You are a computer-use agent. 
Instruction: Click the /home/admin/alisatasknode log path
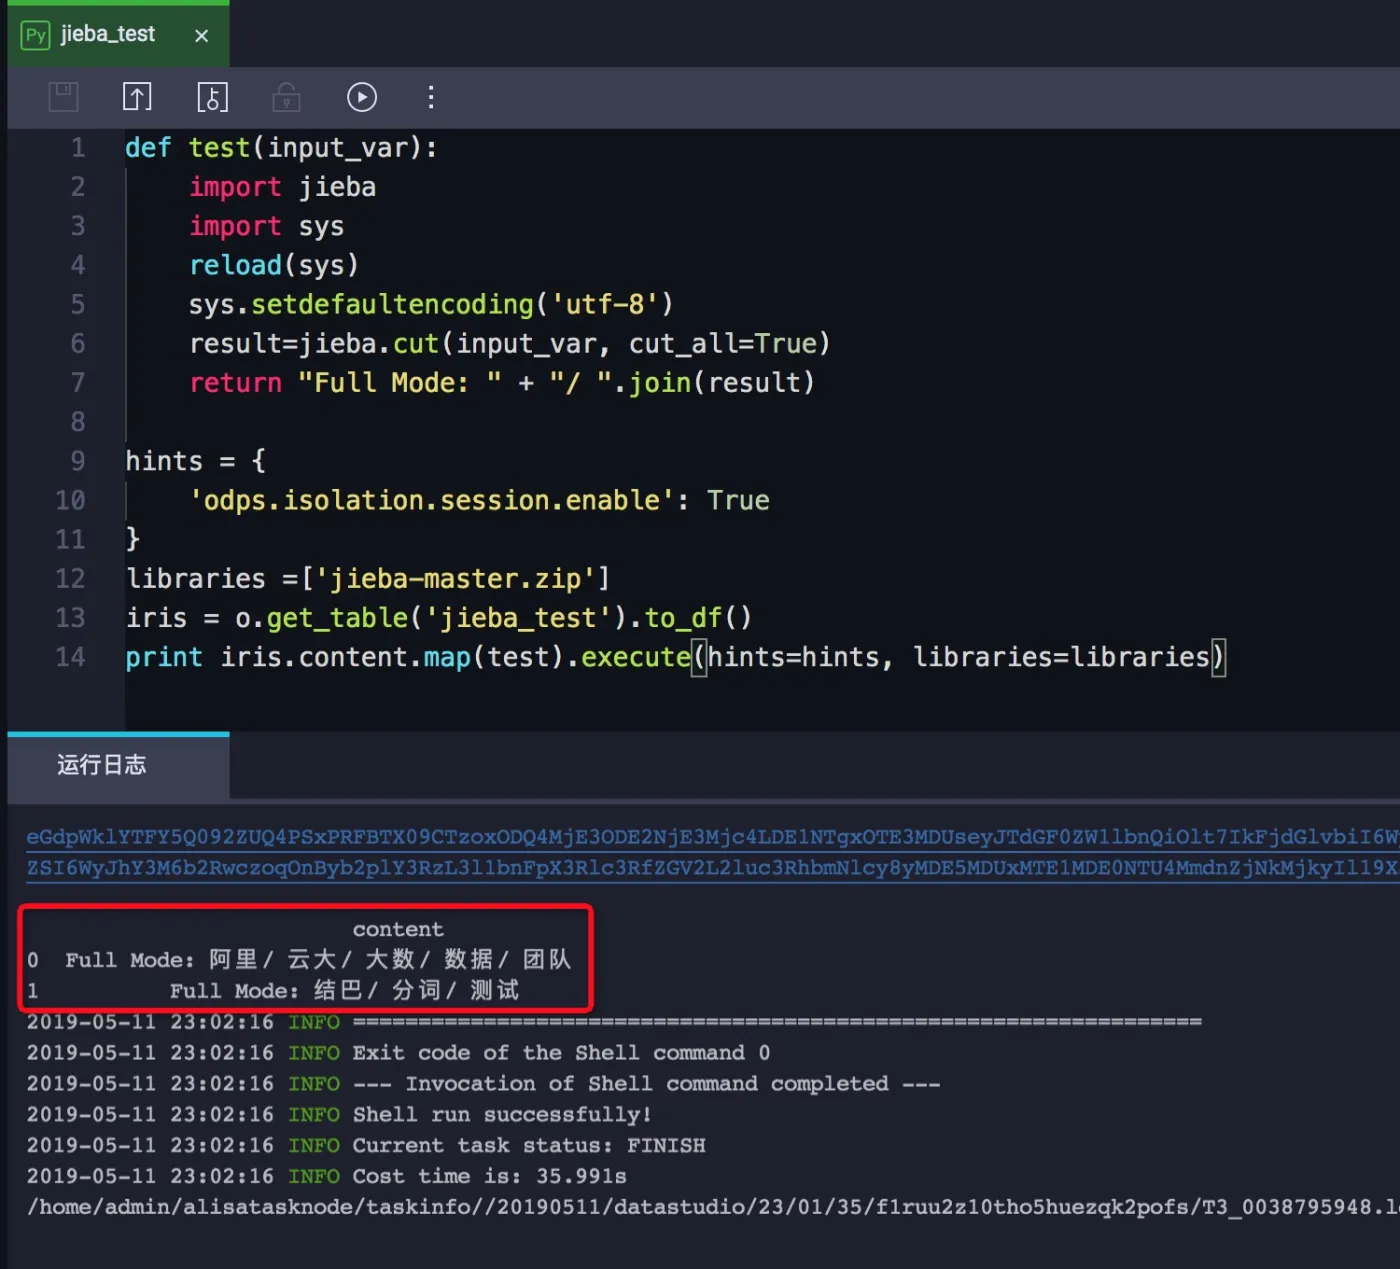[x=712, y=1208]
